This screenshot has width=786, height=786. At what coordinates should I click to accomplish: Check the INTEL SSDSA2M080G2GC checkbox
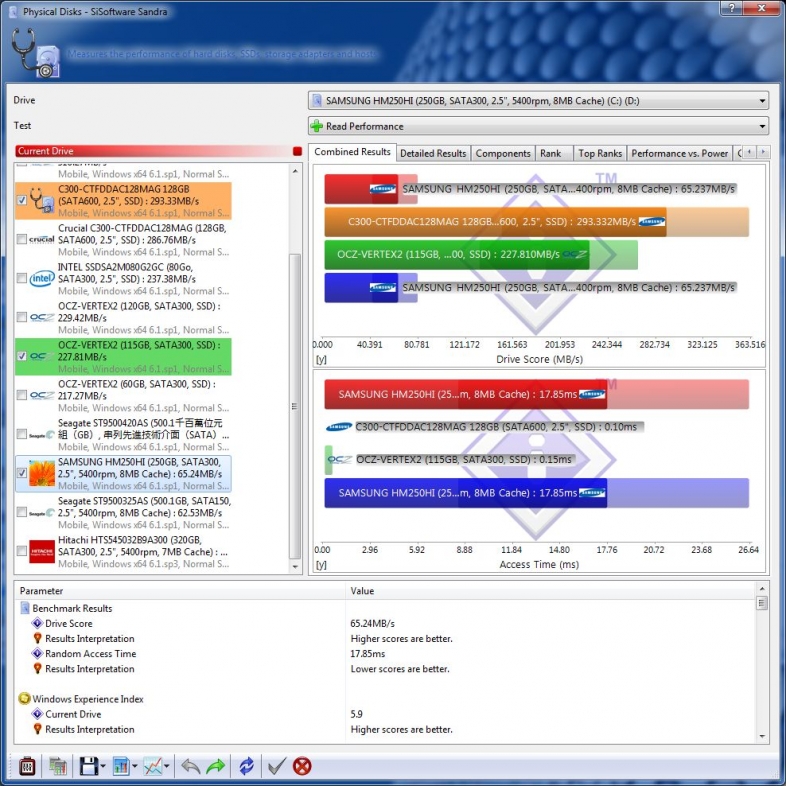[x=22, y=278]
